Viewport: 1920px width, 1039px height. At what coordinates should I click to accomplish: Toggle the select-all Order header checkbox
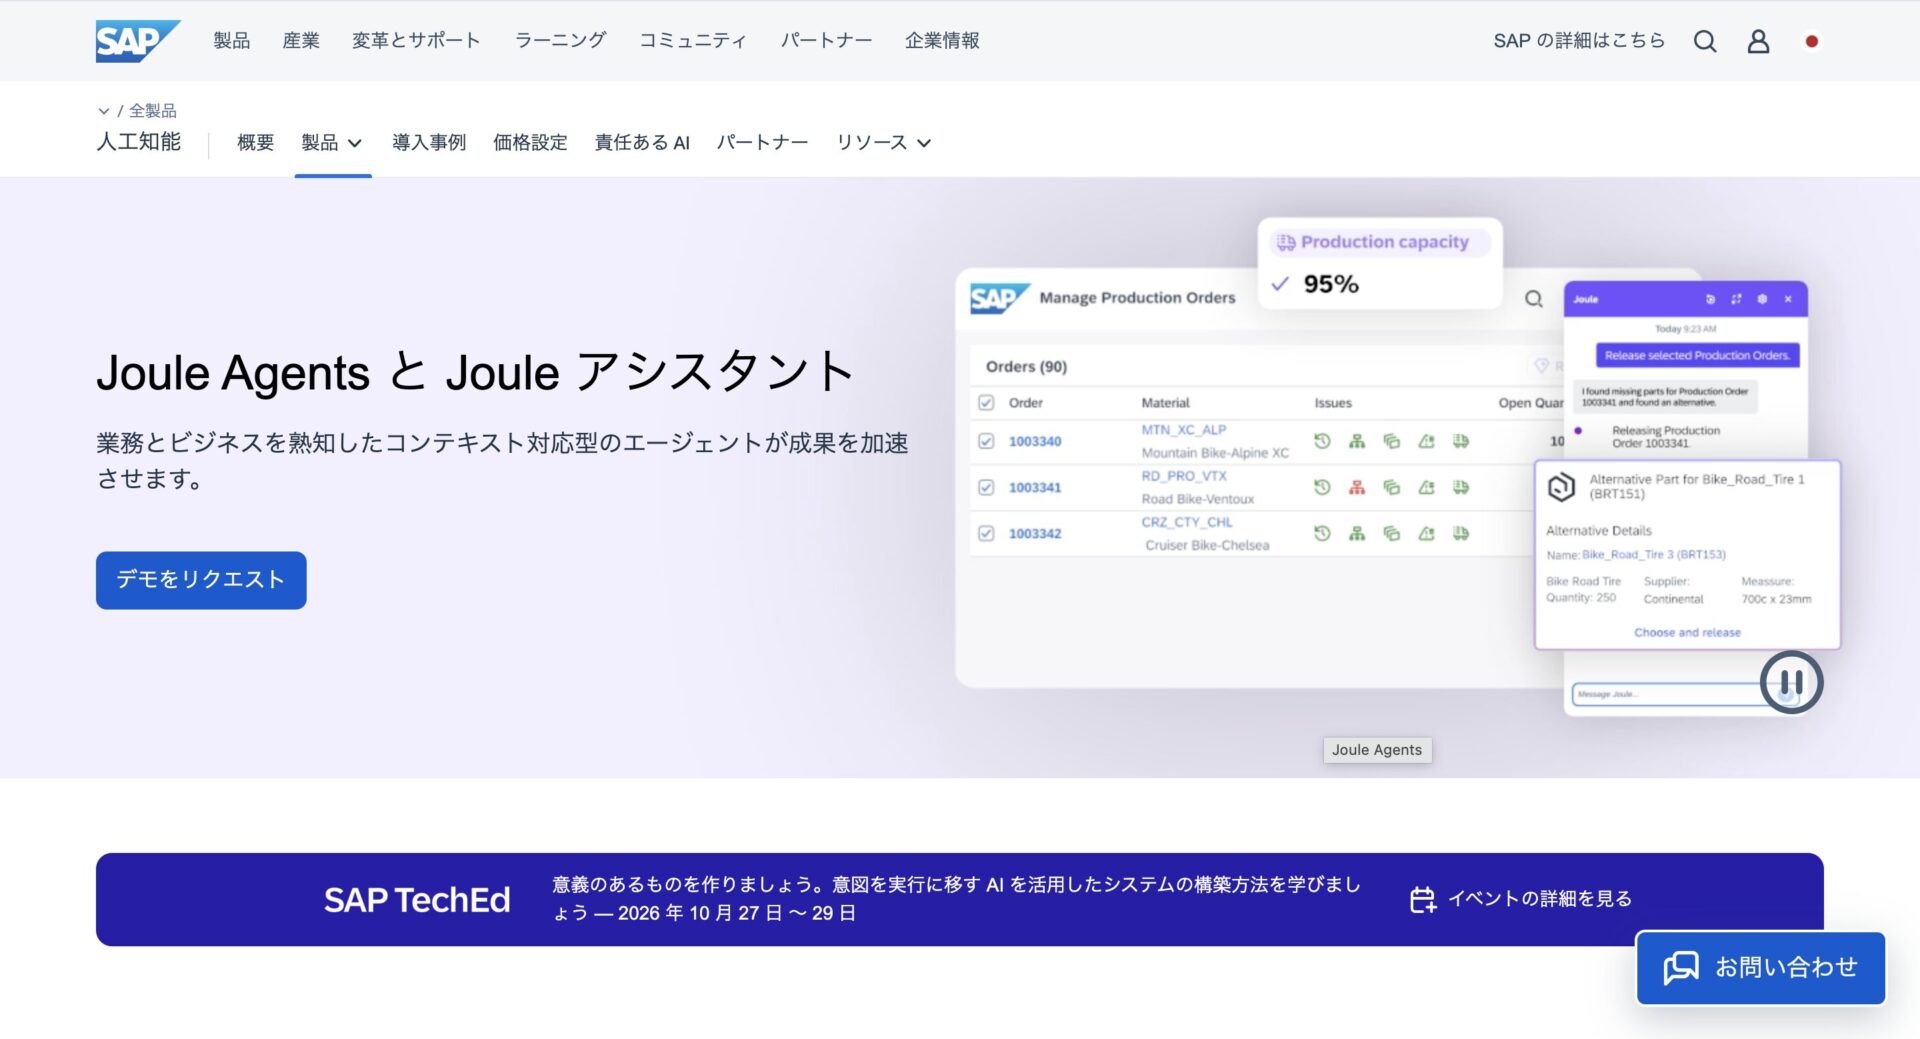pos(986,403)
